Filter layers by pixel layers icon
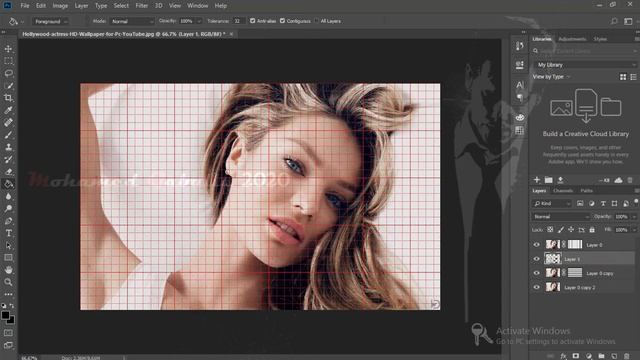Viewport: 640px width, 360px height. coord(580,203)
